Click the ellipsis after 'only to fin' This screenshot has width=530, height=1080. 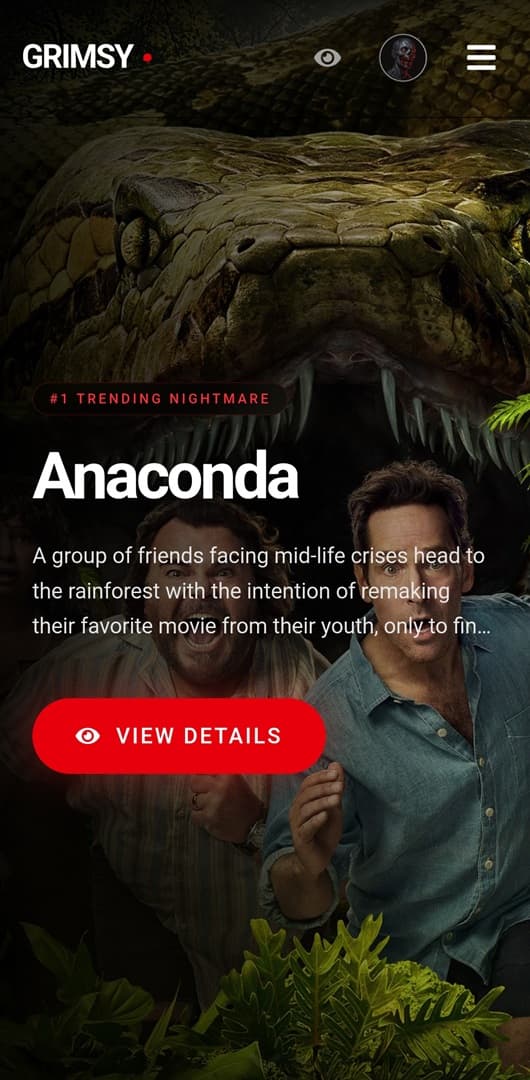[483, 627]
